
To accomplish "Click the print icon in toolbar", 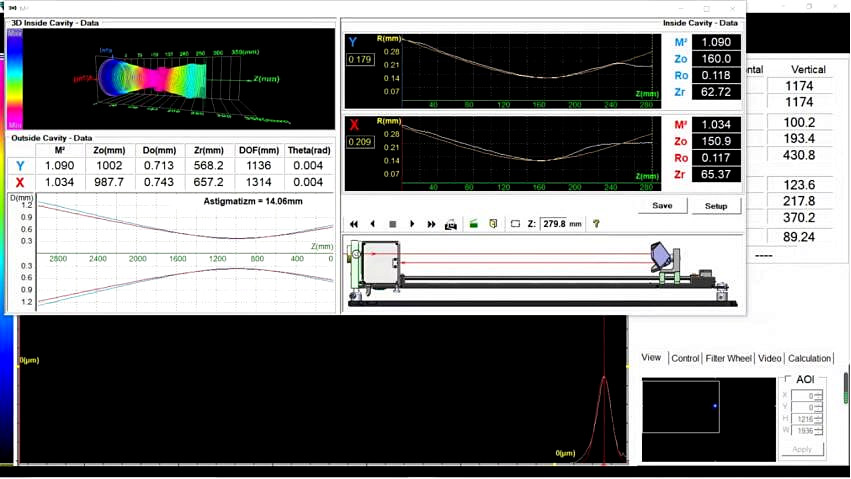I will [451, 224].
